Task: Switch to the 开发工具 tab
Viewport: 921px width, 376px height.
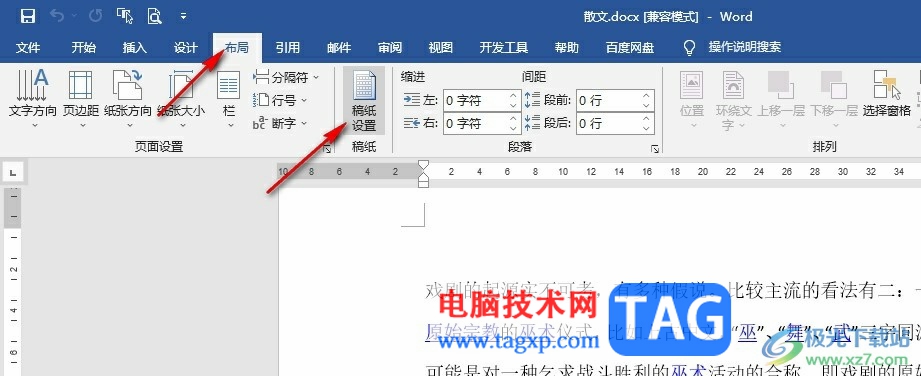Action: 503,48
